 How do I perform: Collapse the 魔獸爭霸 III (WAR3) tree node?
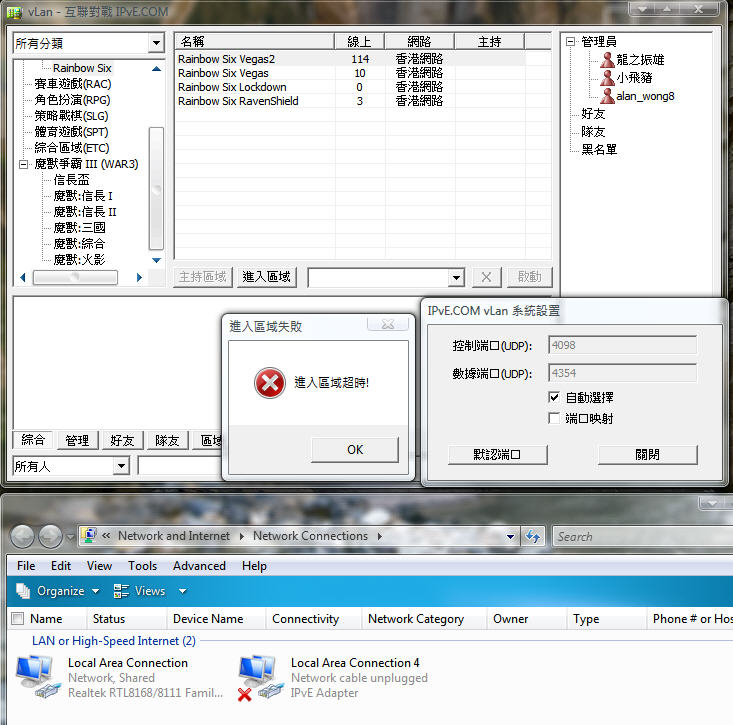(x=23, y=164)
